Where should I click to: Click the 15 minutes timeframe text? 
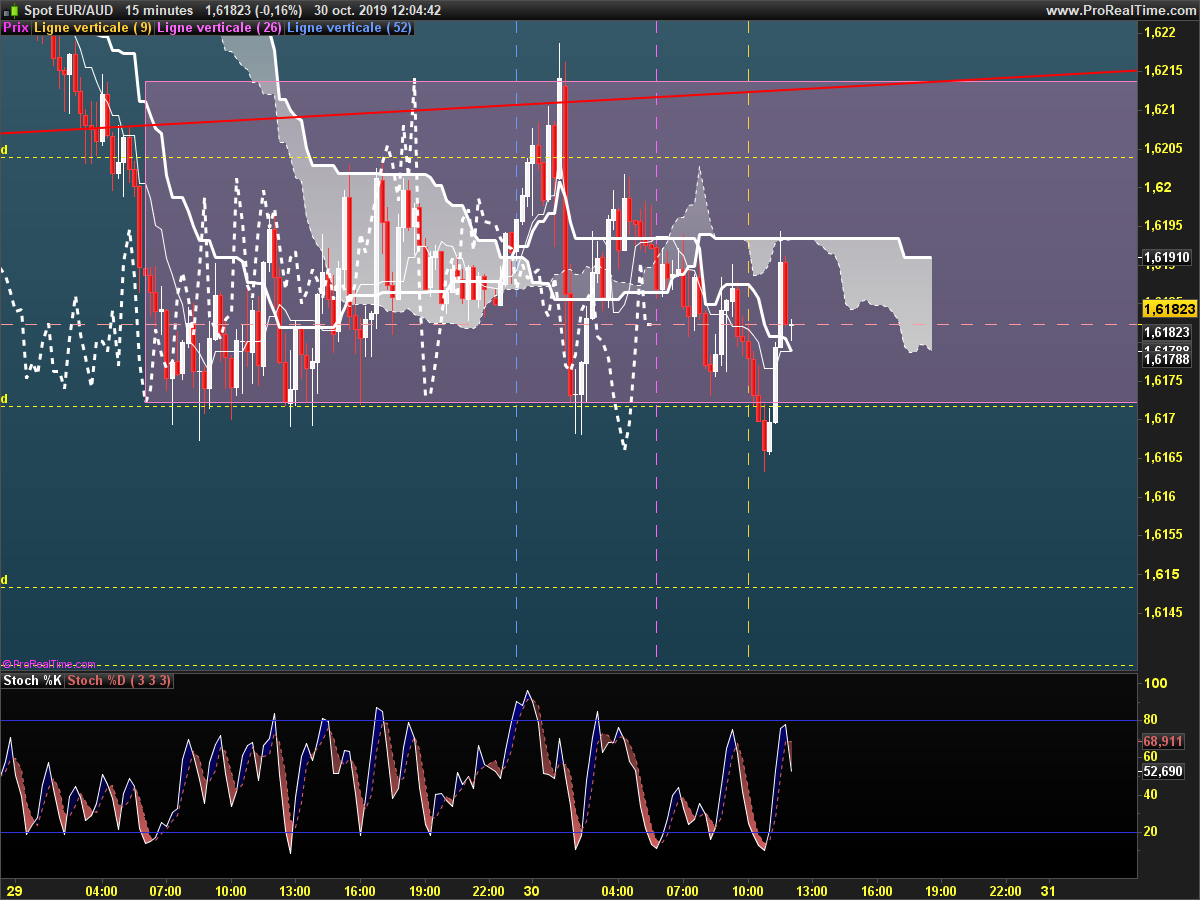tap(159, 10)
